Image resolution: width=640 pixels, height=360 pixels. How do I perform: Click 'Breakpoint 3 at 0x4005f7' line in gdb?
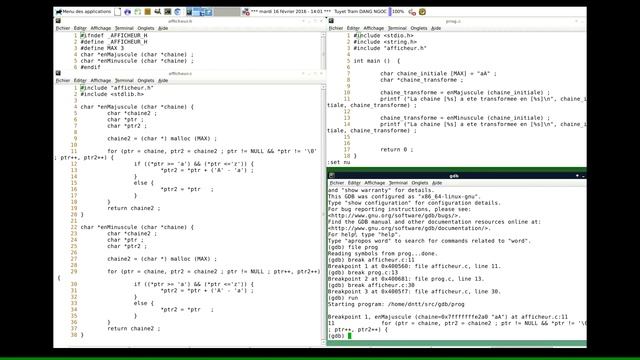[414, 291]
